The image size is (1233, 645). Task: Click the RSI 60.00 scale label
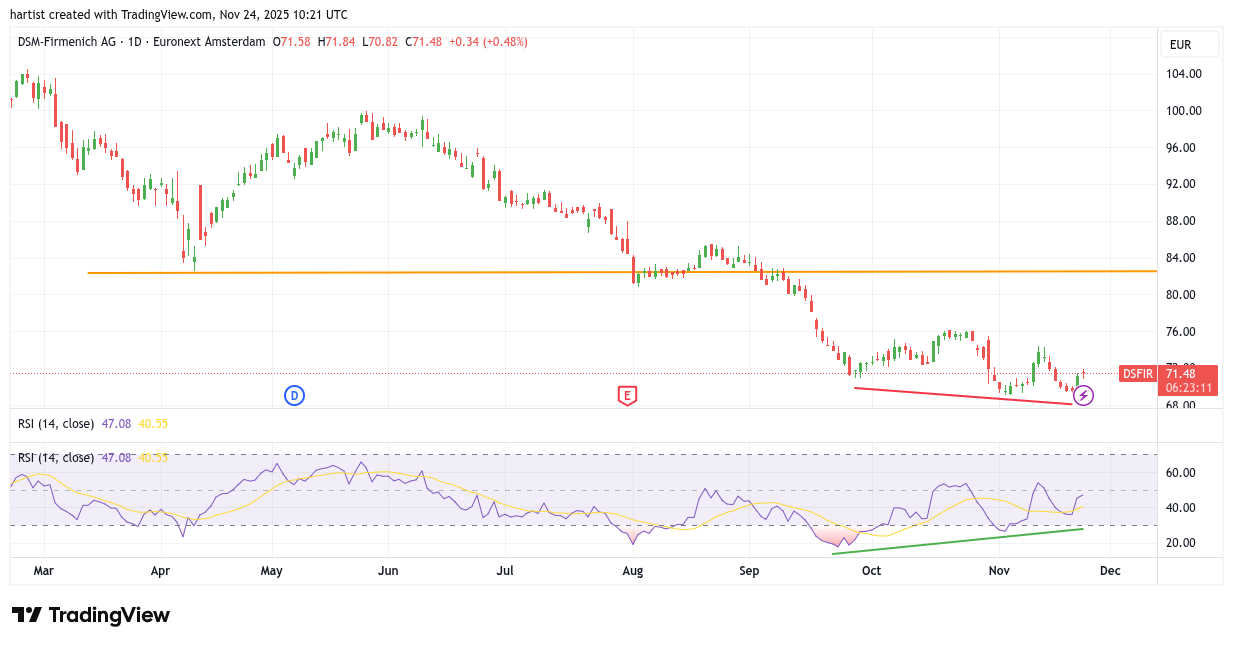coord(1182,473)
